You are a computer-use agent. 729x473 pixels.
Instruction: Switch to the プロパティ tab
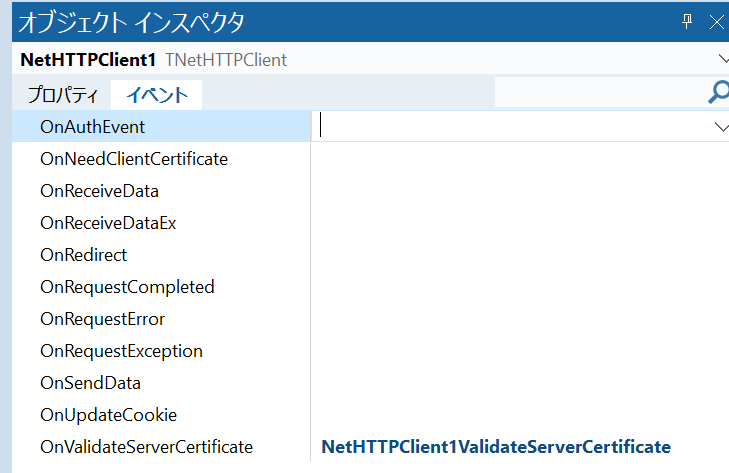pos(62,96)
